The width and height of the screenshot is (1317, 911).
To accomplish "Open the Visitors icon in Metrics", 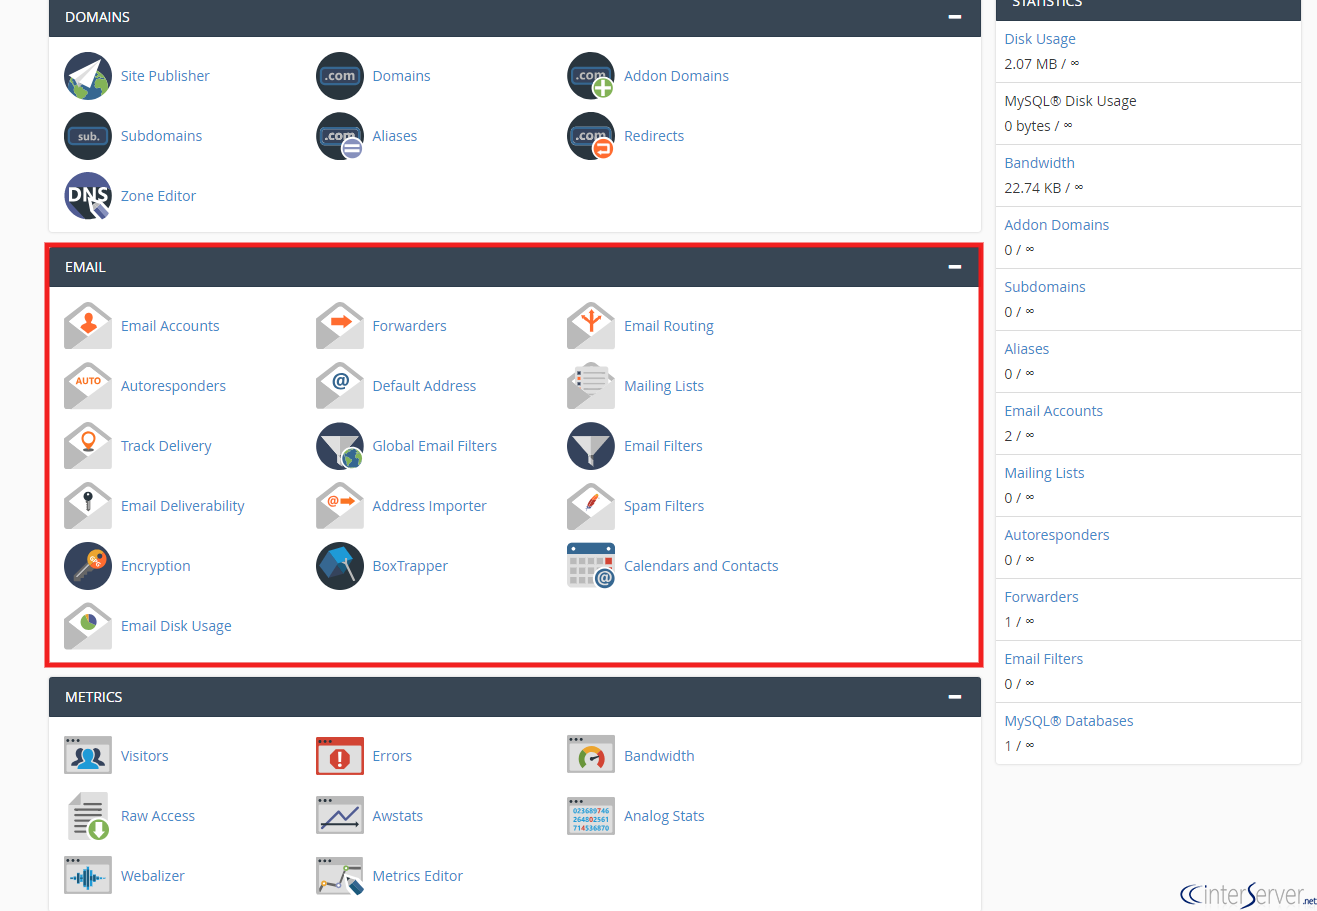I will pyautogui.click(x=88, y=756).
